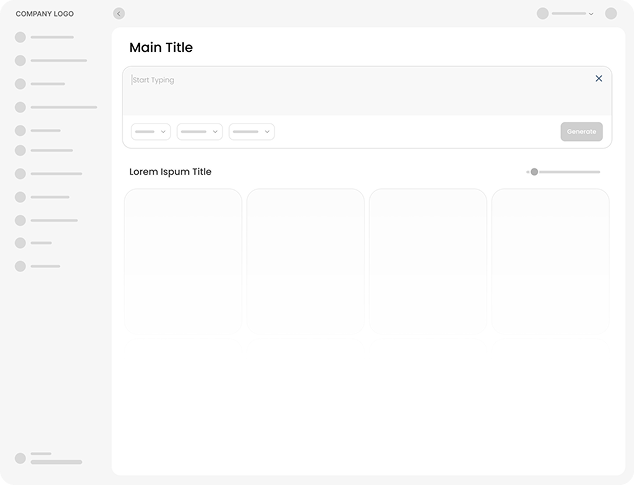Image resolution: width=634 pixels, height=485 pixels.
Task: Collapse the sidebar using the back chevron
Action: 119,14
